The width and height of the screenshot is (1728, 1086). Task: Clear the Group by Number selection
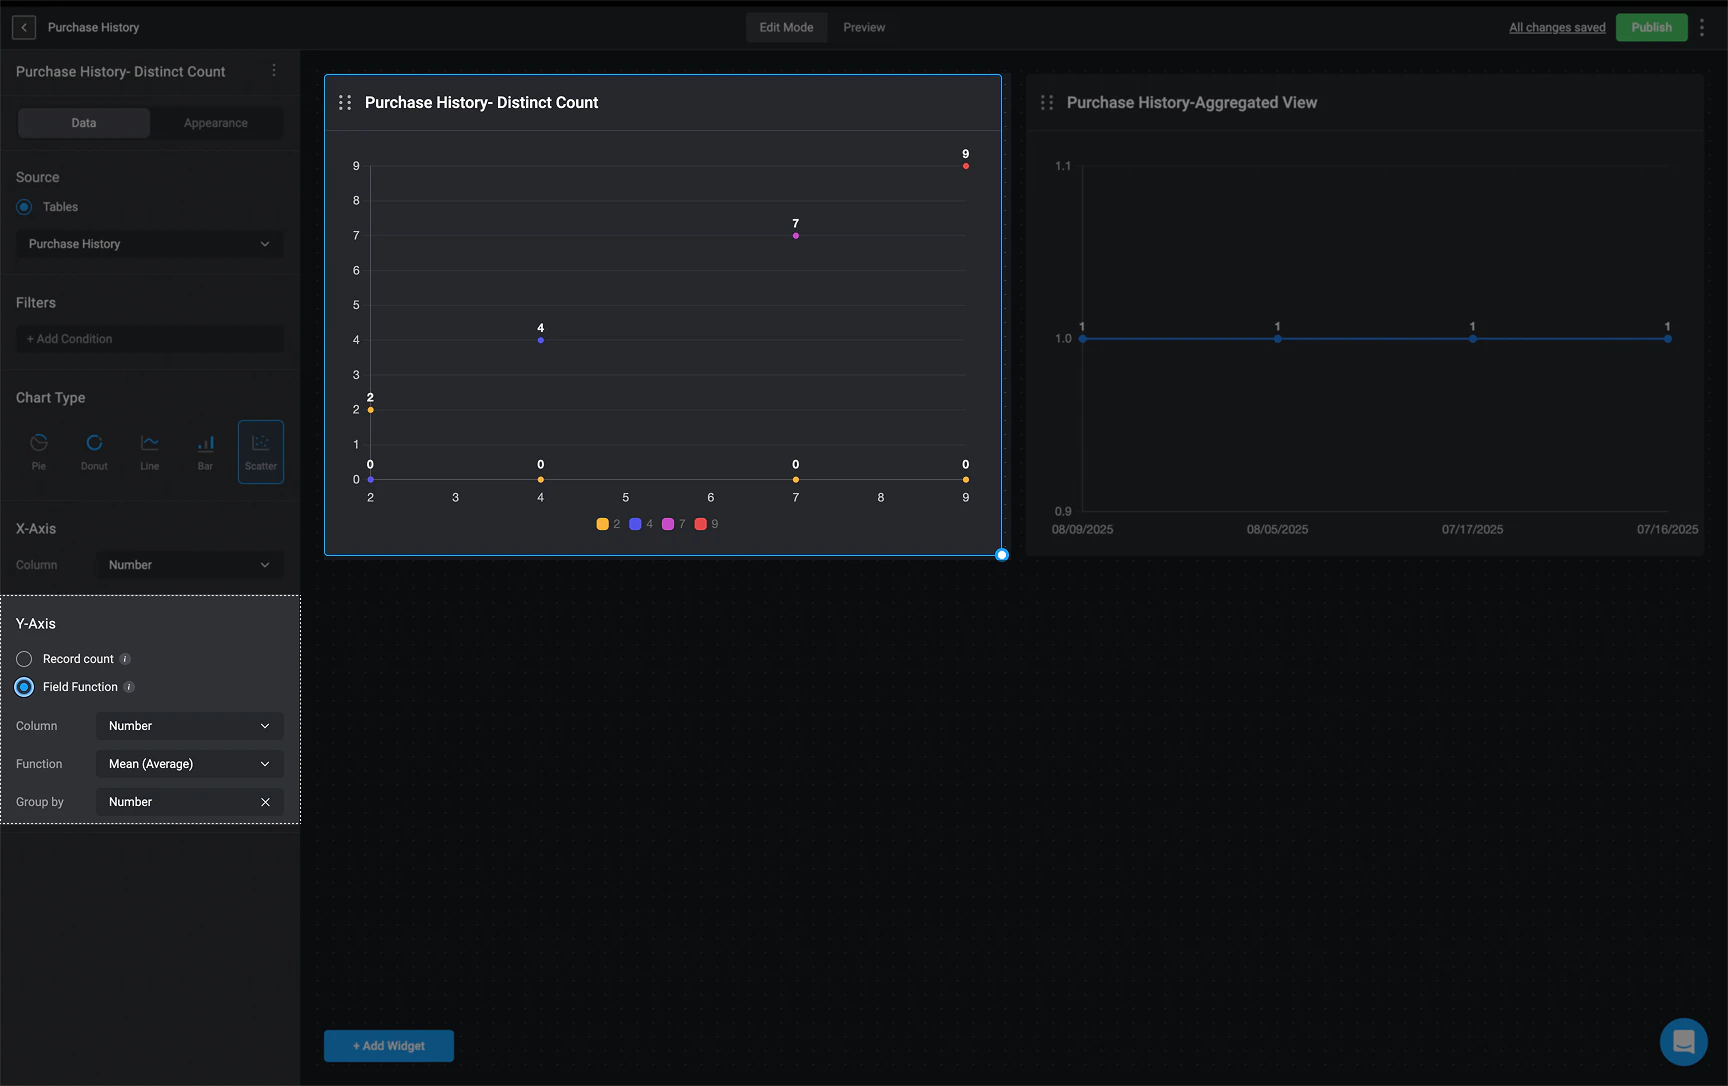click(x=265, y=802)
